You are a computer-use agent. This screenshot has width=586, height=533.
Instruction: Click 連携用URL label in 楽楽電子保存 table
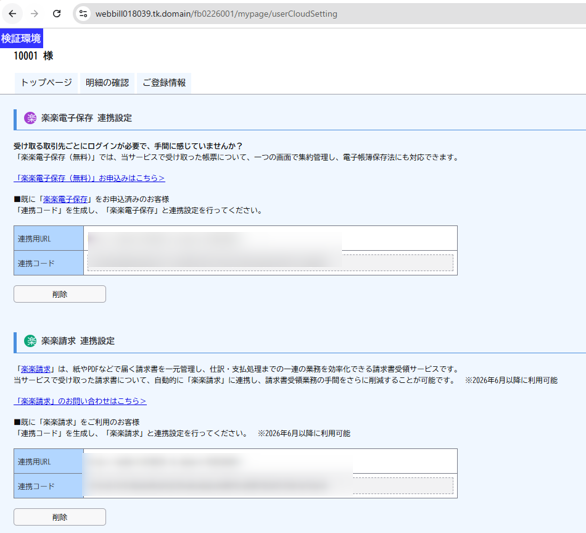tap(34, 239)
